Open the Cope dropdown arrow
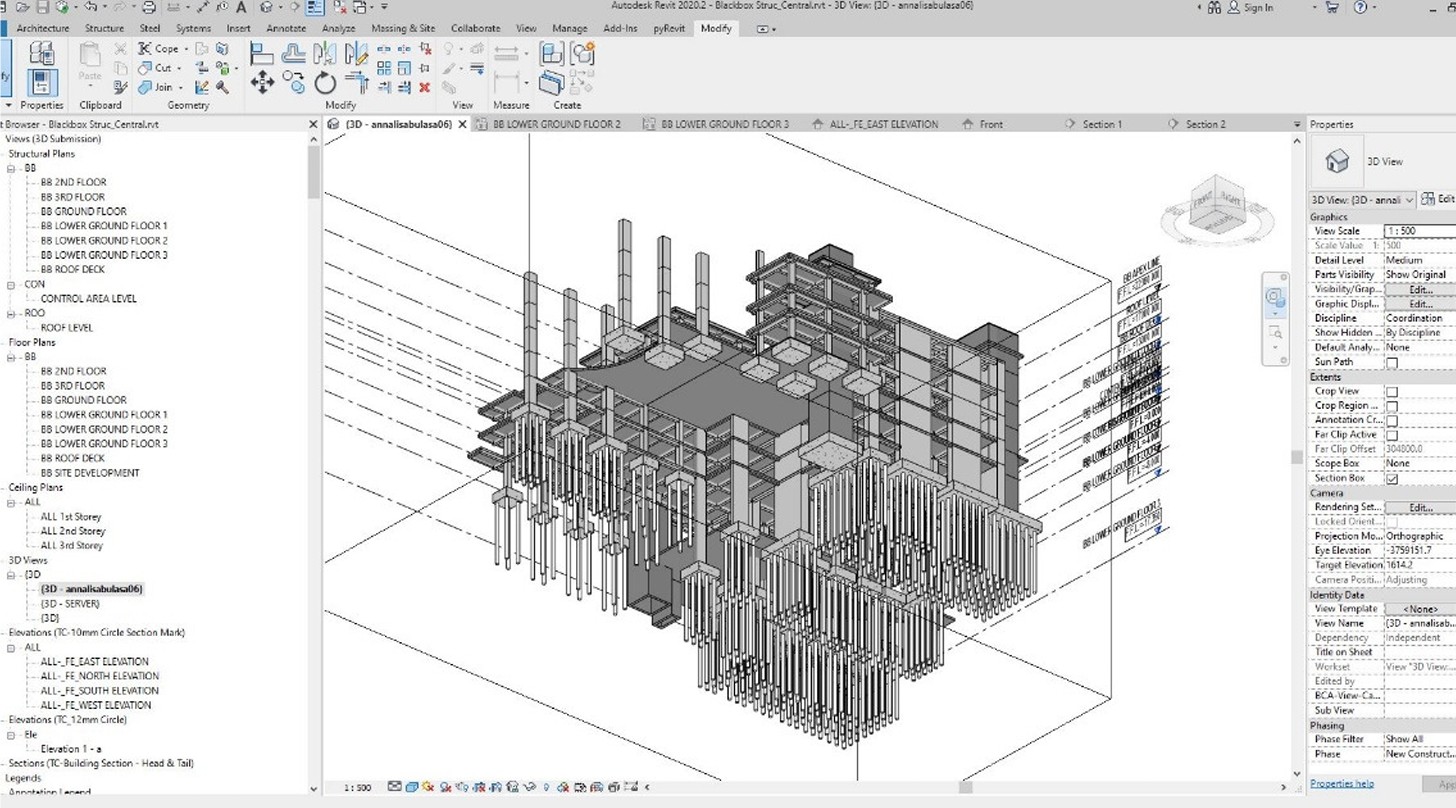This screenshot has height=808, width=1456. 187,48
